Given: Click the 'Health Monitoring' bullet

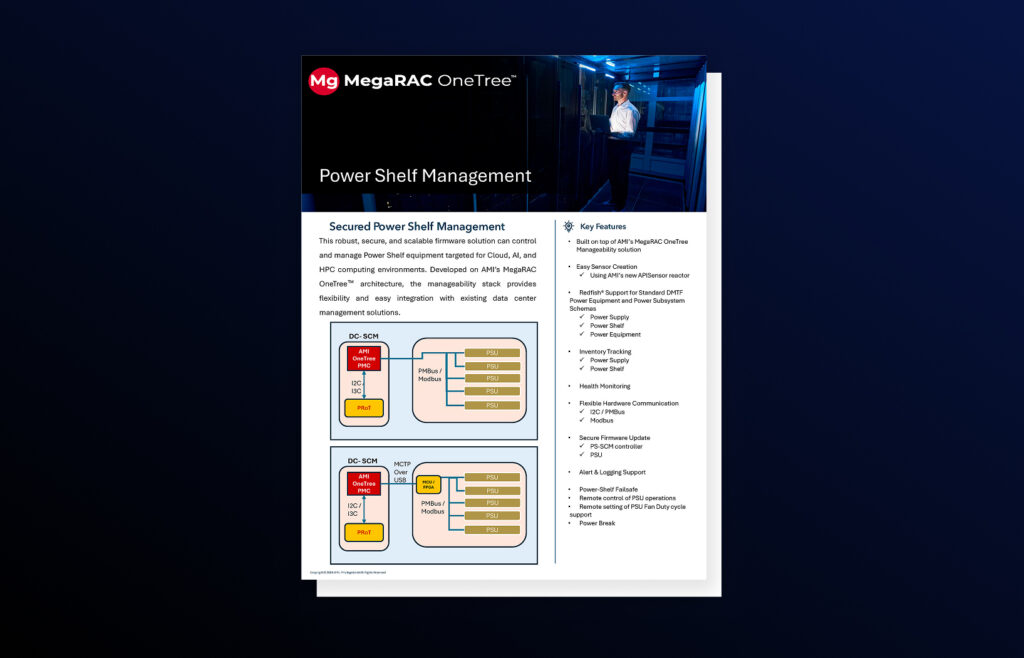Looking at the screenshot, I should [605, 386].
